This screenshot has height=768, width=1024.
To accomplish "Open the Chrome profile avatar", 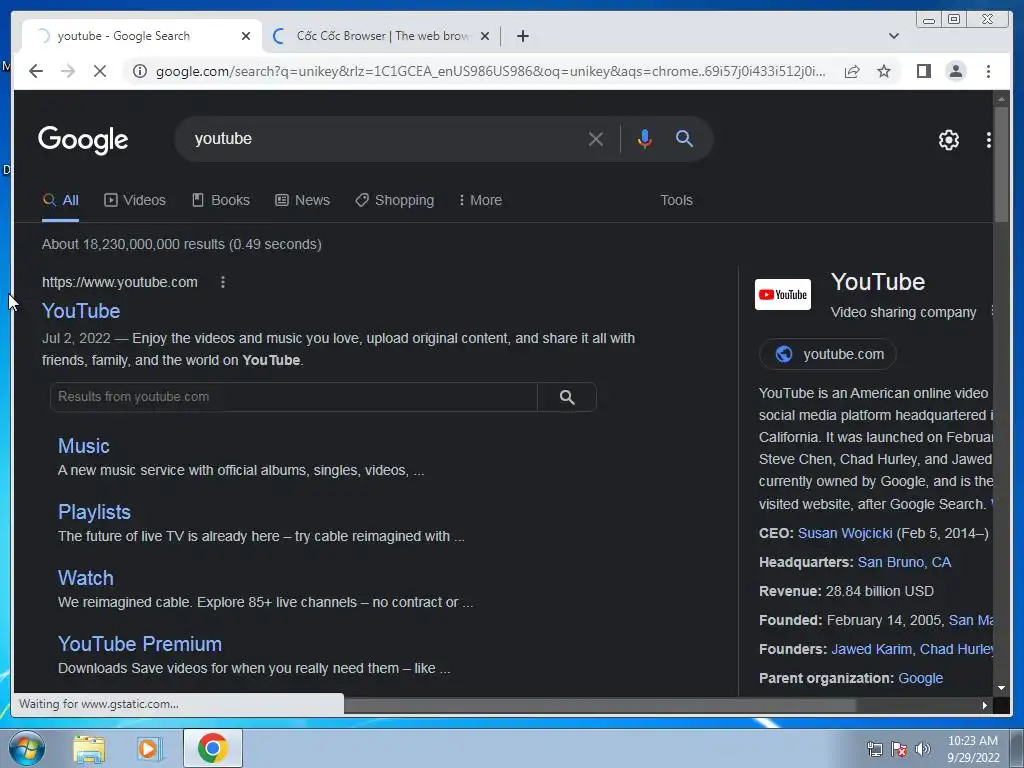I will click(x=955, y=71).
